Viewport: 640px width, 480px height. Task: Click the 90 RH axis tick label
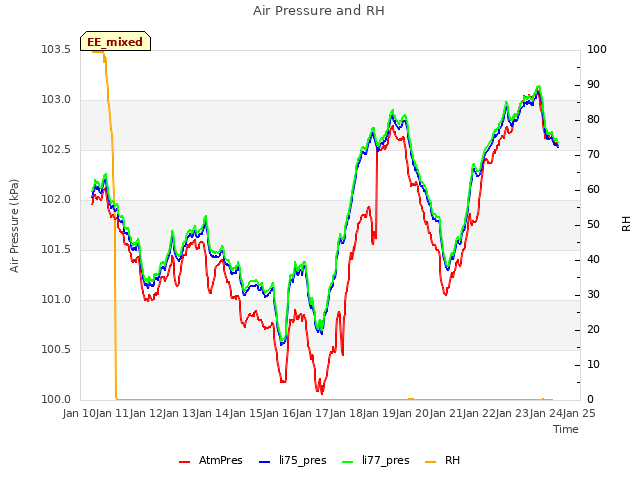[593, 85]
